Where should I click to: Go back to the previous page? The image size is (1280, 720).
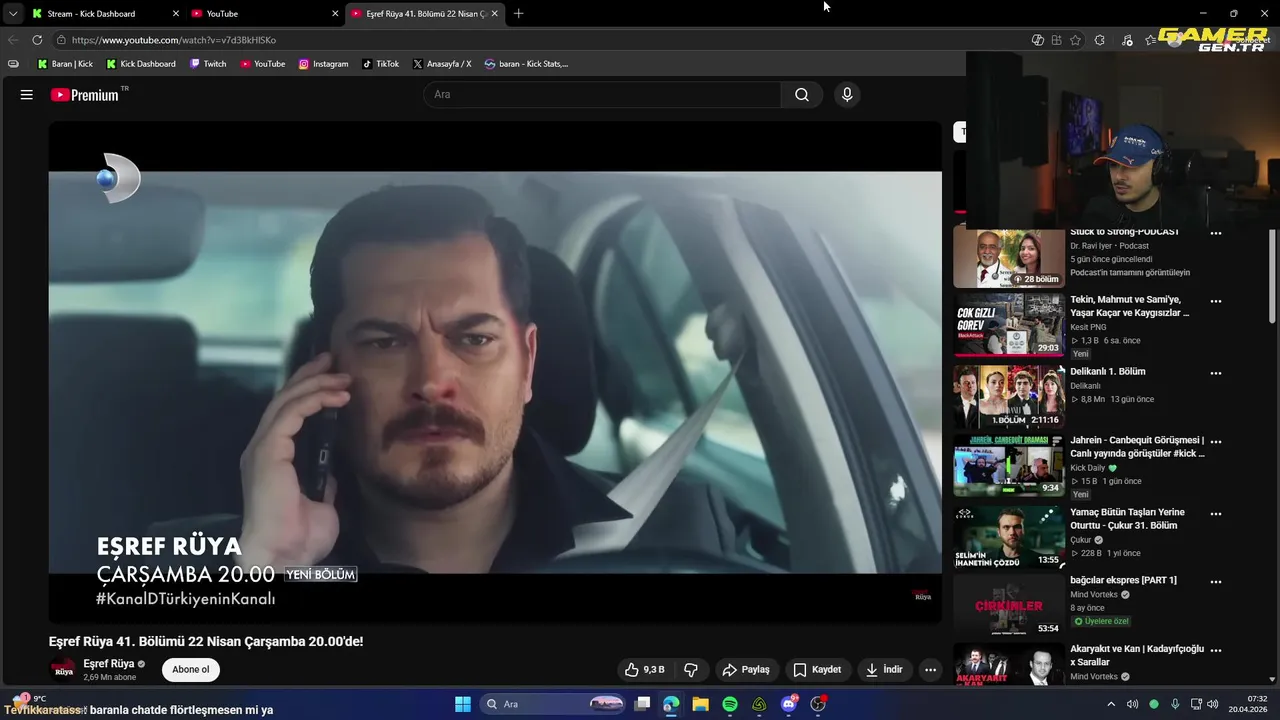pos(13,40)
